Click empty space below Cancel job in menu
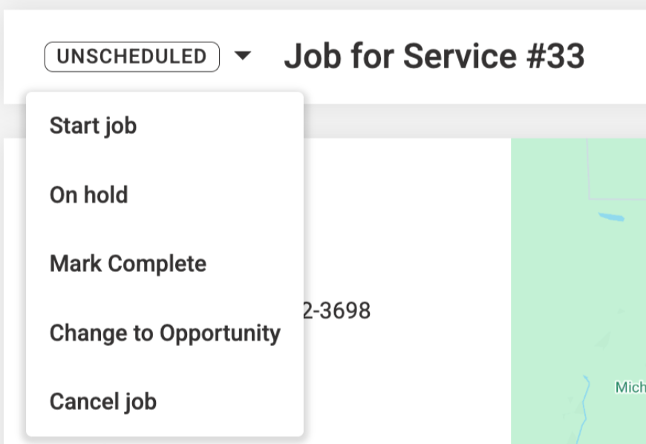The image size is (646, 444). [165, 432]
